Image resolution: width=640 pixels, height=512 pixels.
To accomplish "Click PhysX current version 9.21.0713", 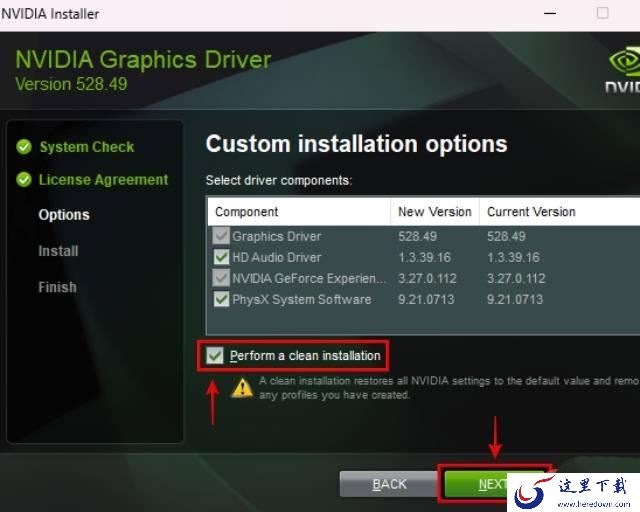I will [515, 299].
